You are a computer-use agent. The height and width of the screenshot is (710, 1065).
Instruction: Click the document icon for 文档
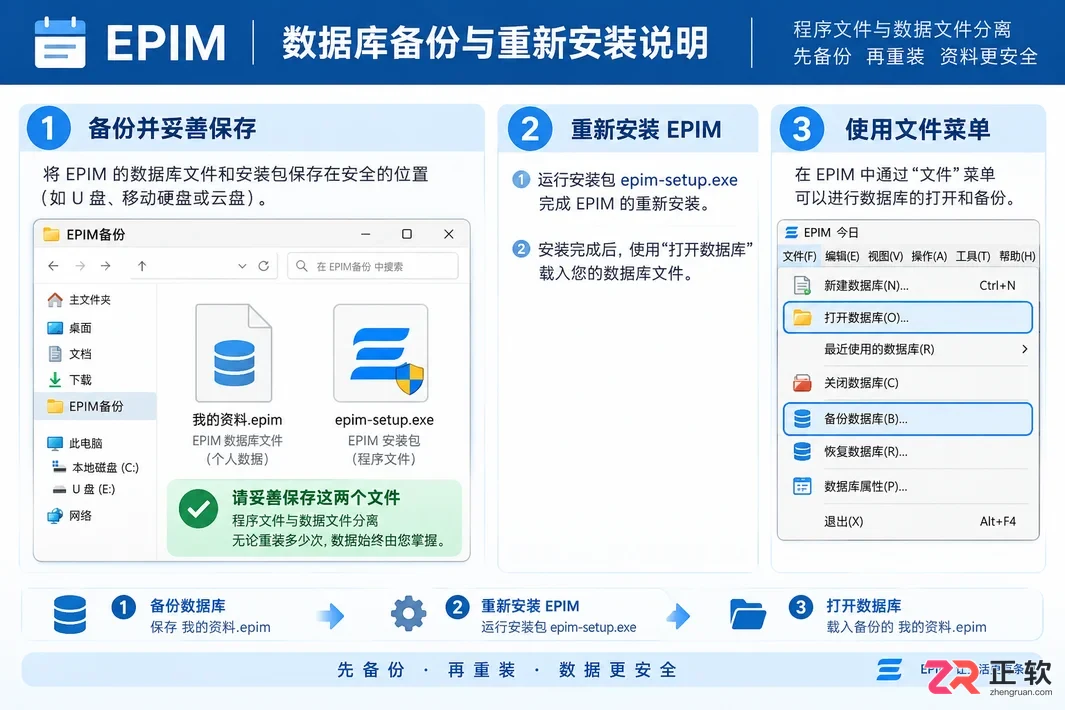click(55, 353)
